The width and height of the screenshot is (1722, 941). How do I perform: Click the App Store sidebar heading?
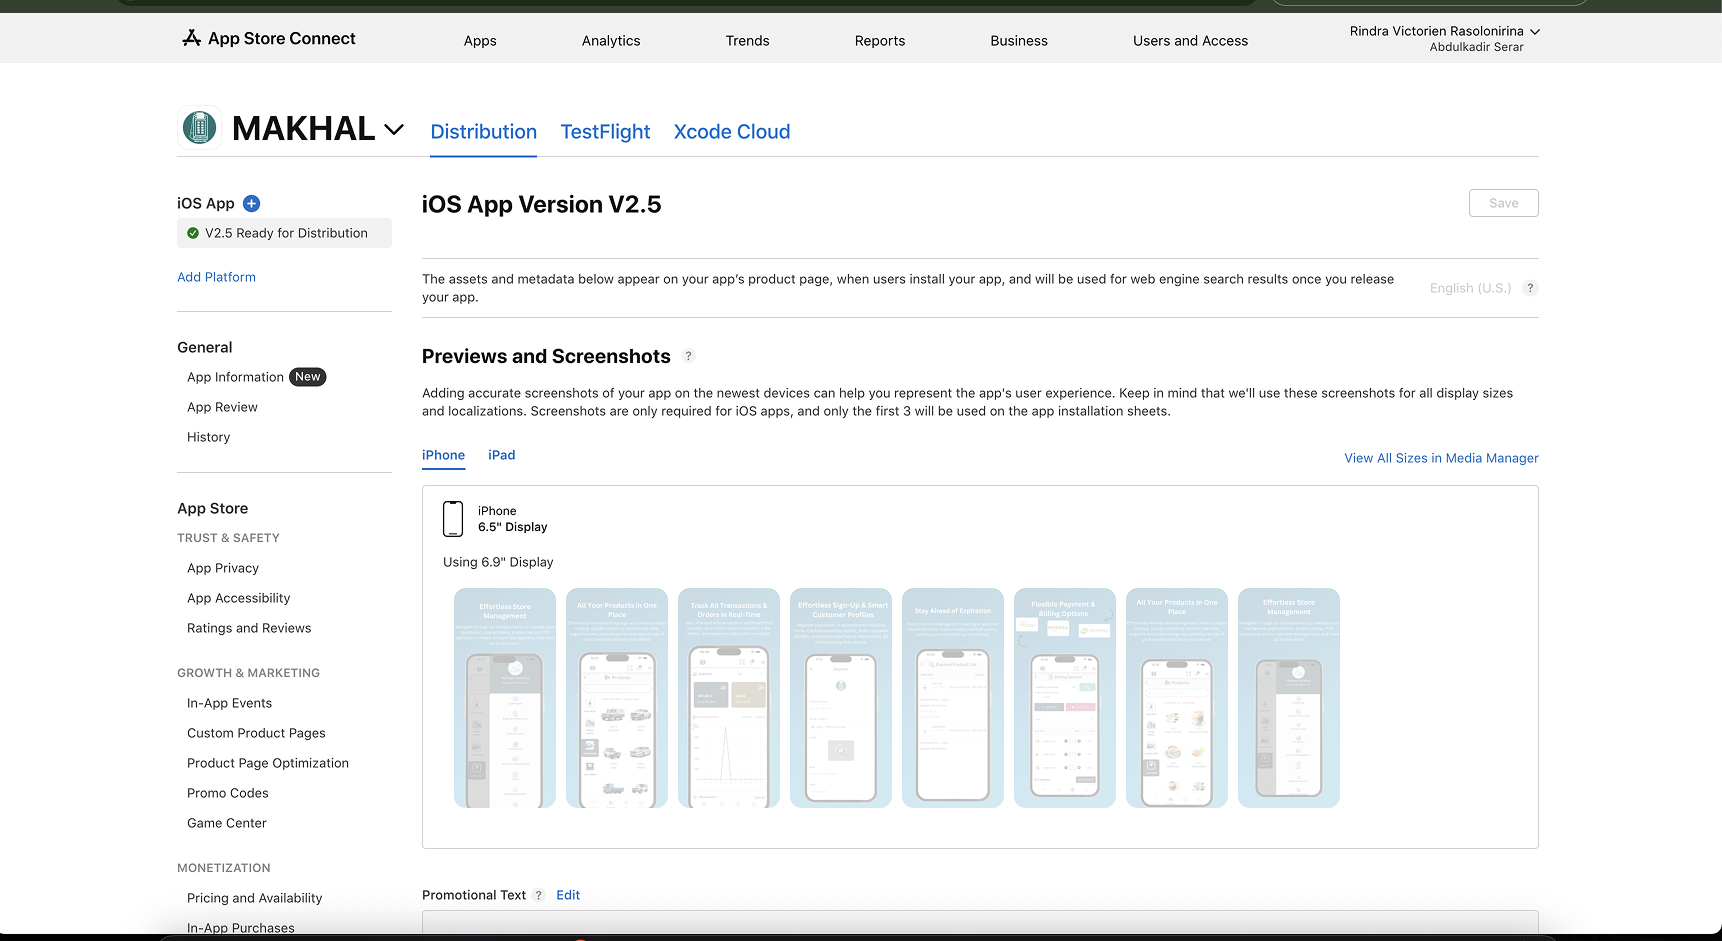pyautogui.click(x=212, y=508)
